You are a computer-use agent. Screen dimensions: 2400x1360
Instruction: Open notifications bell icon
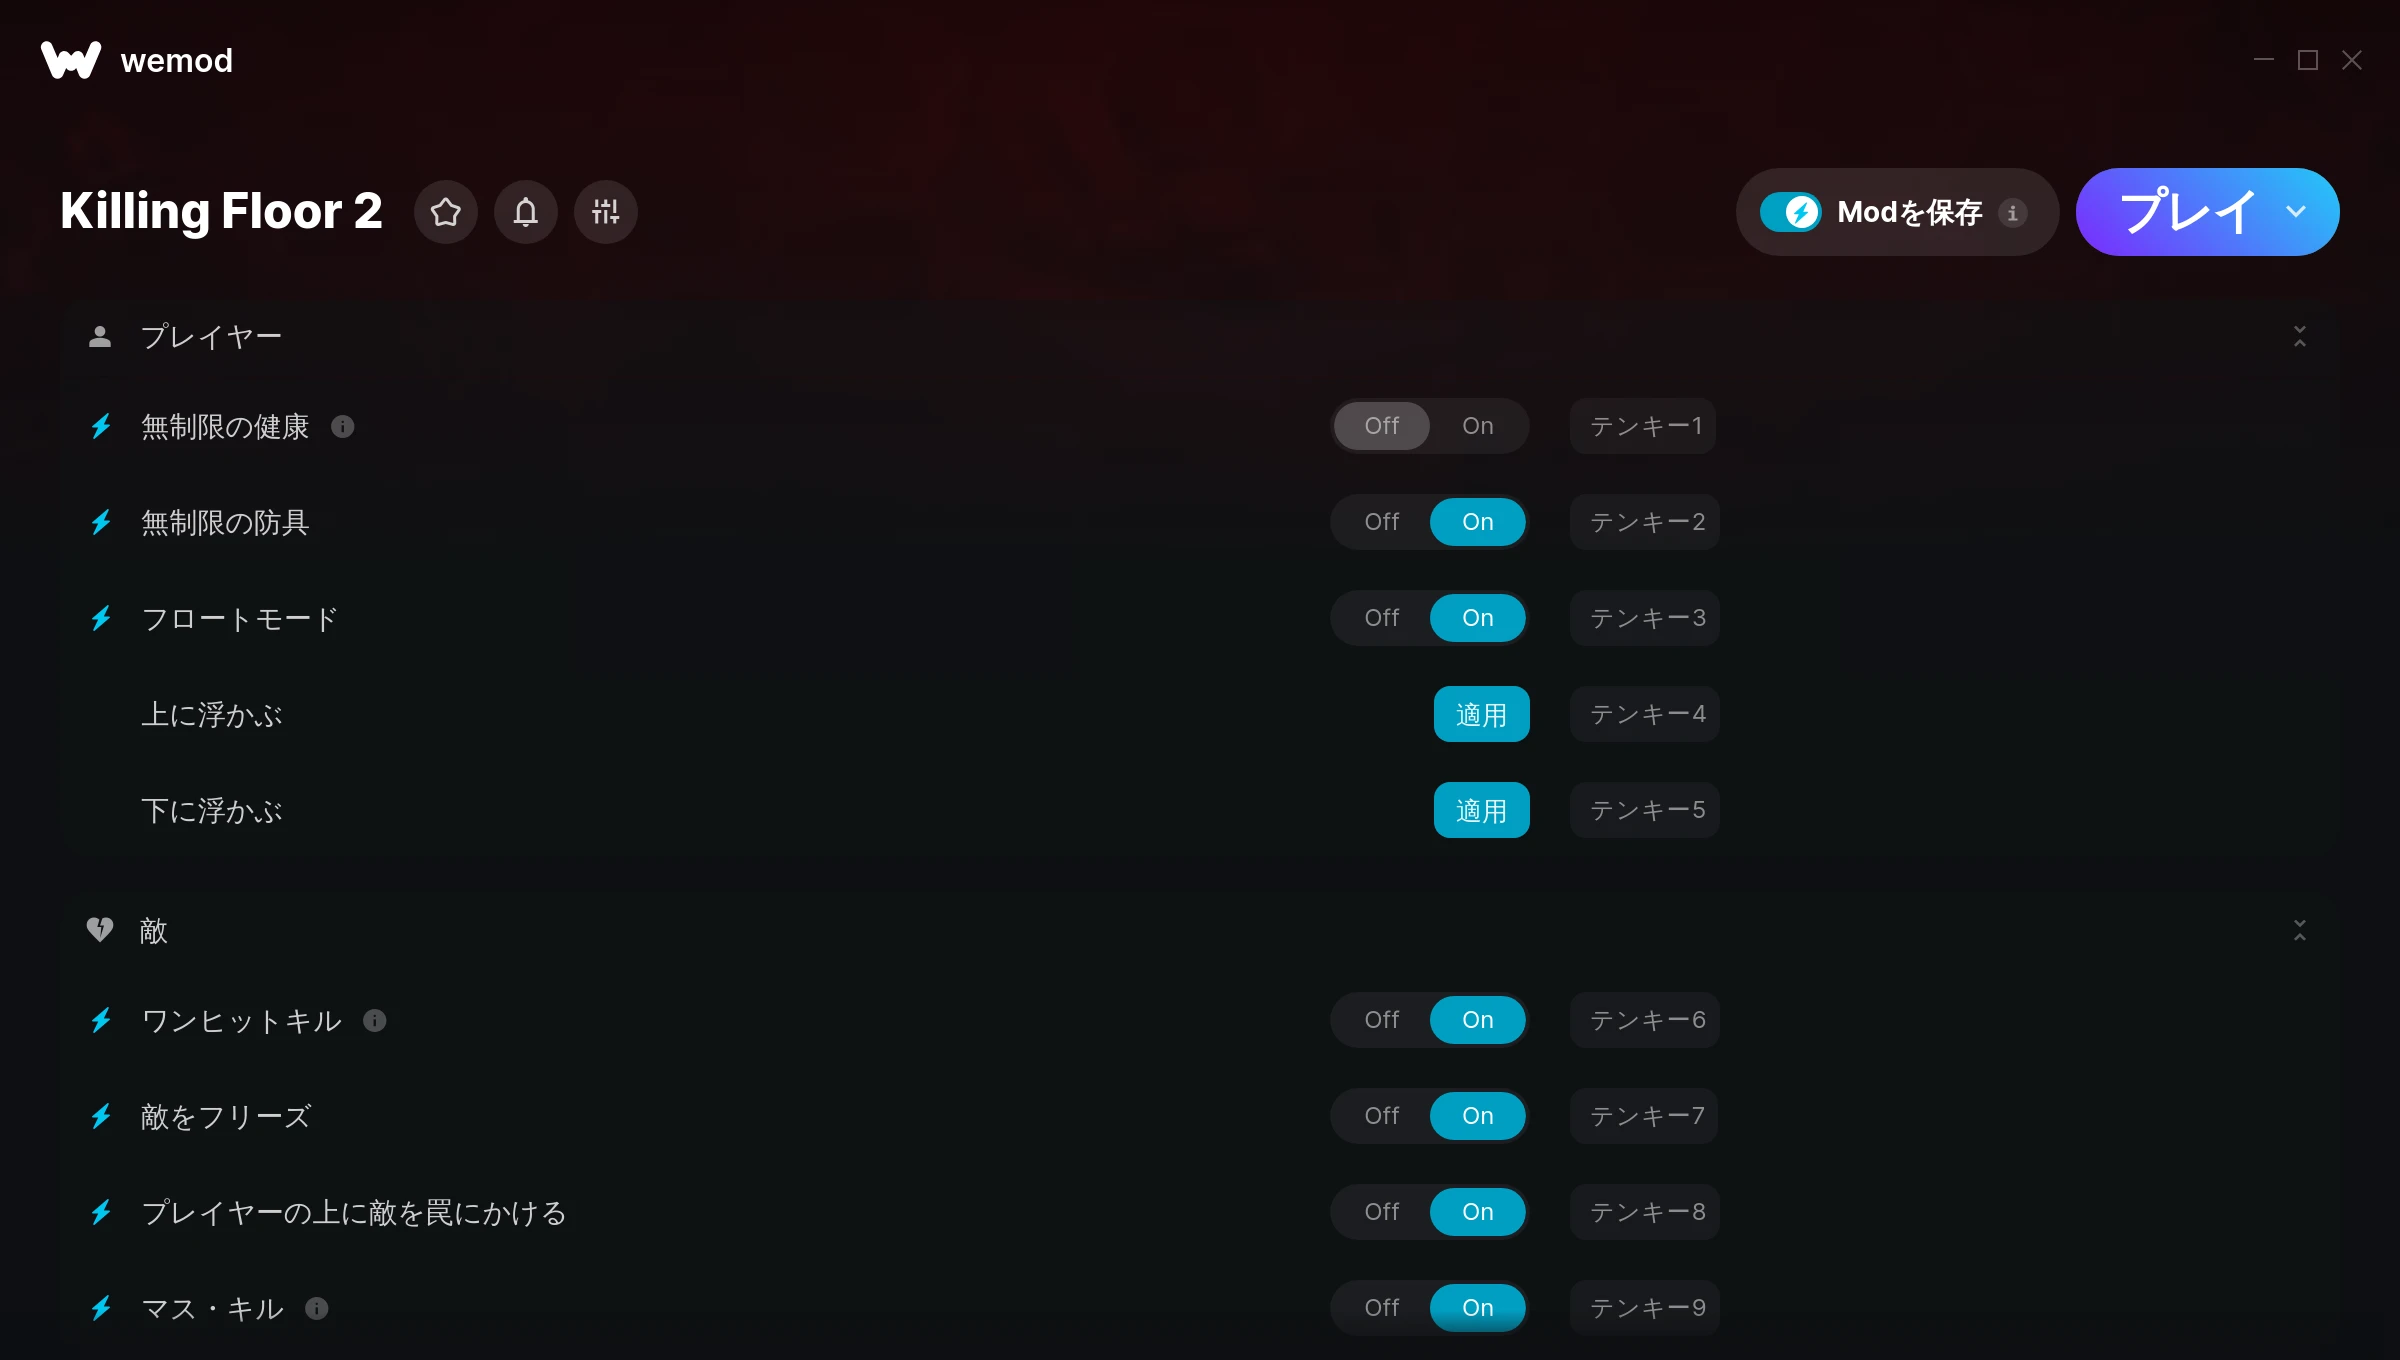[526, 212]
